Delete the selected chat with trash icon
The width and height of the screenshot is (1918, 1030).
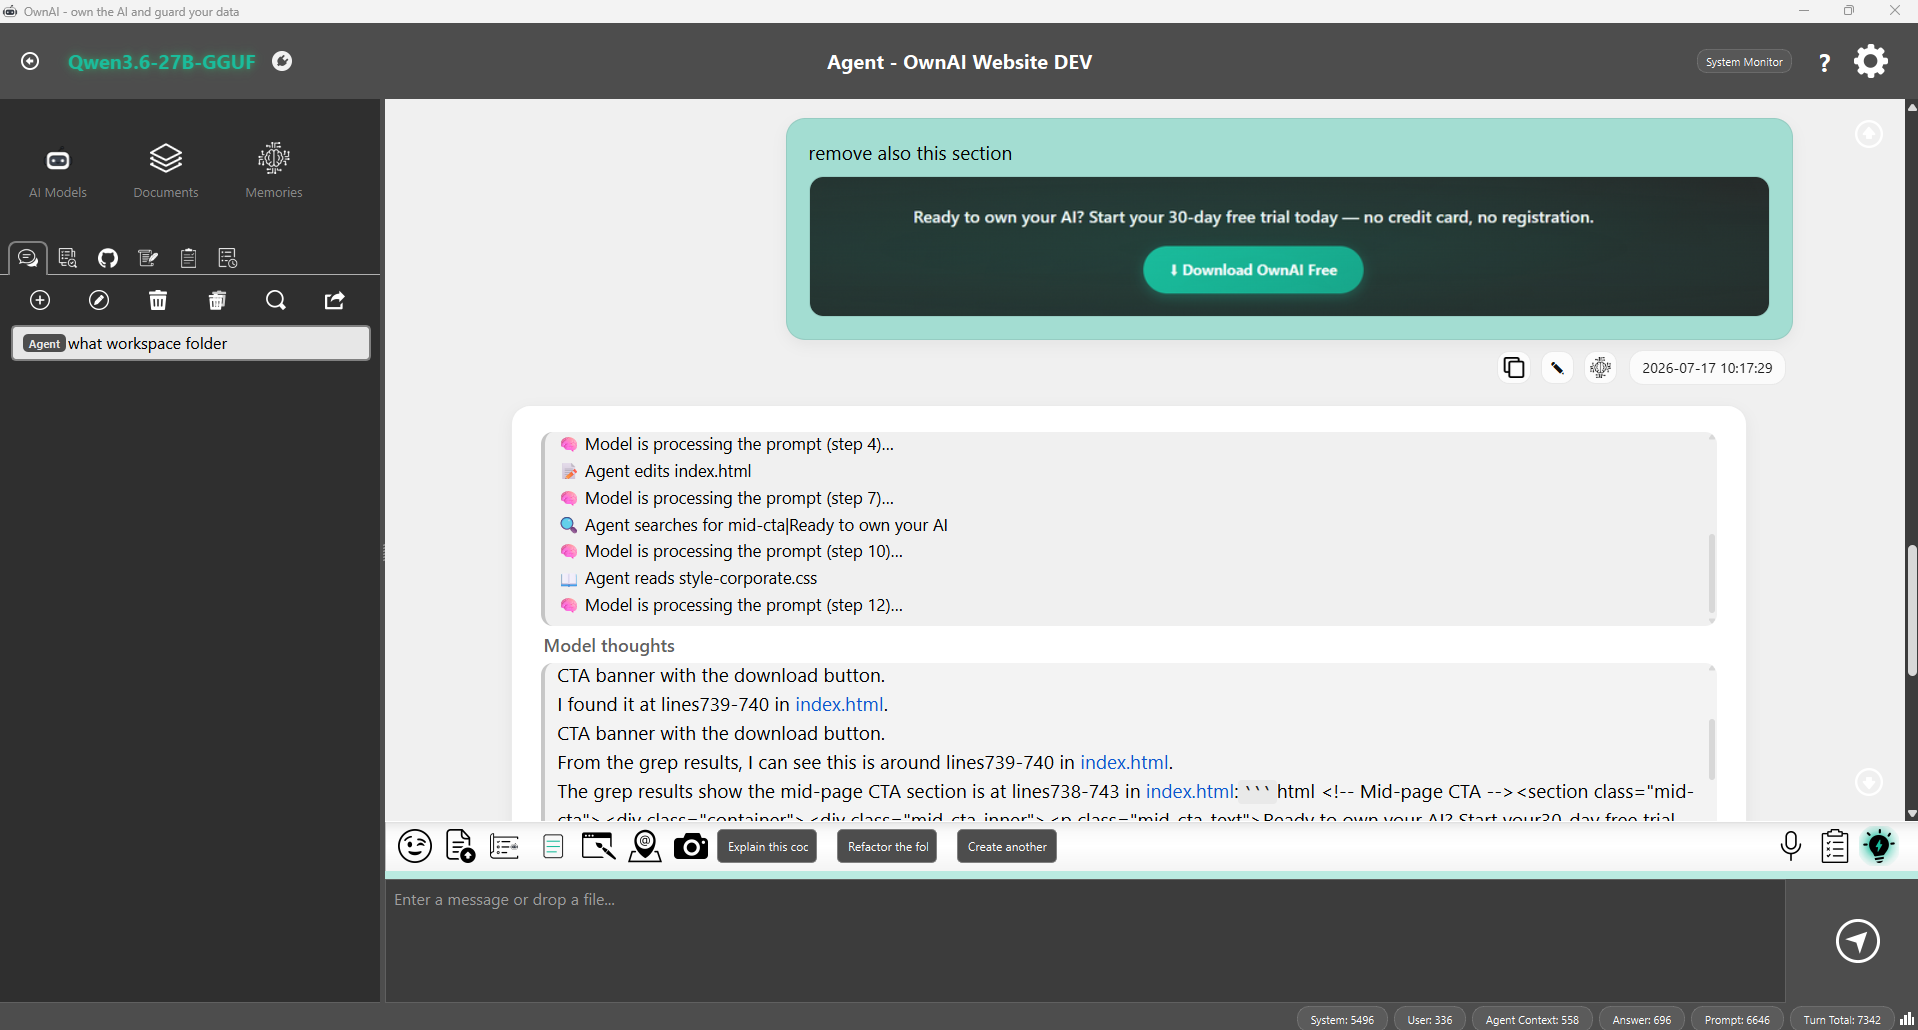(x=158, y=300)
